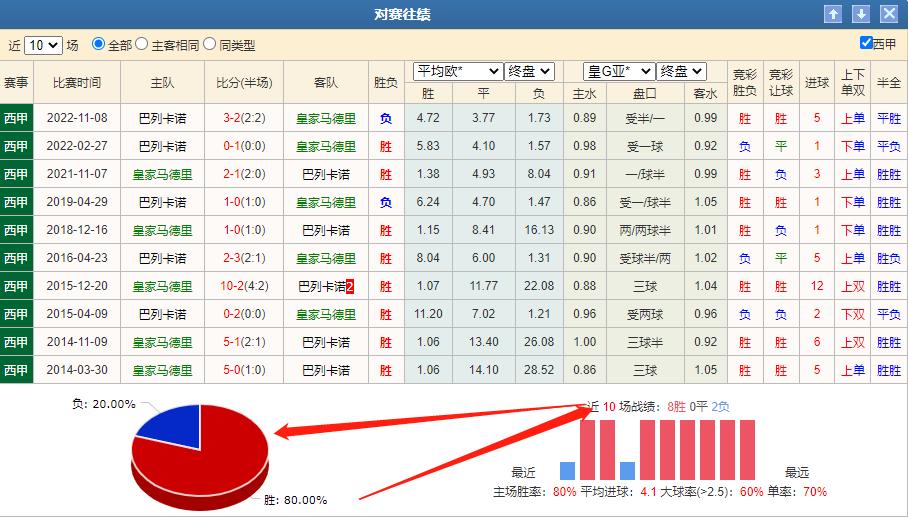This screenshot has height=518, width=908.
Task: Click the 西甲 league tag on 2022-11-08 row
Action: coord(16,118)
